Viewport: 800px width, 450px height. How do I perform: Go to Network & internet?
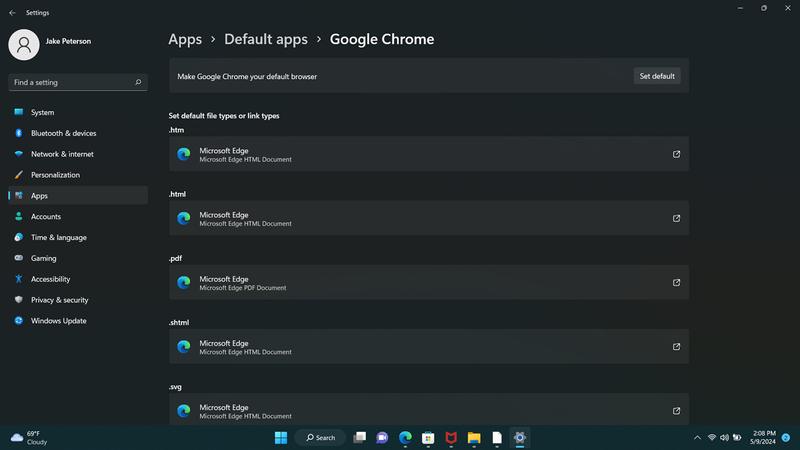[78, 154]
